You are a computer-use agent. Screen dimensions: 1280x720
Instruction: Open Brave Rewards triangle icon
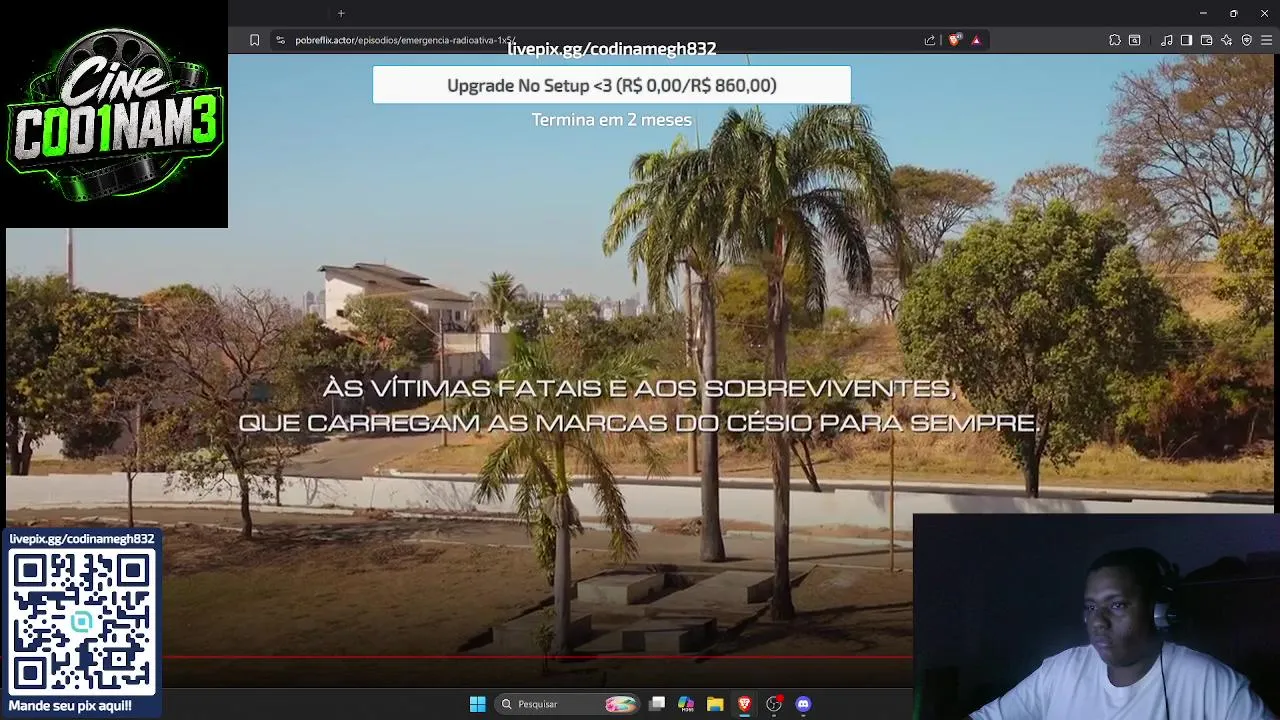tap(976, 40)
